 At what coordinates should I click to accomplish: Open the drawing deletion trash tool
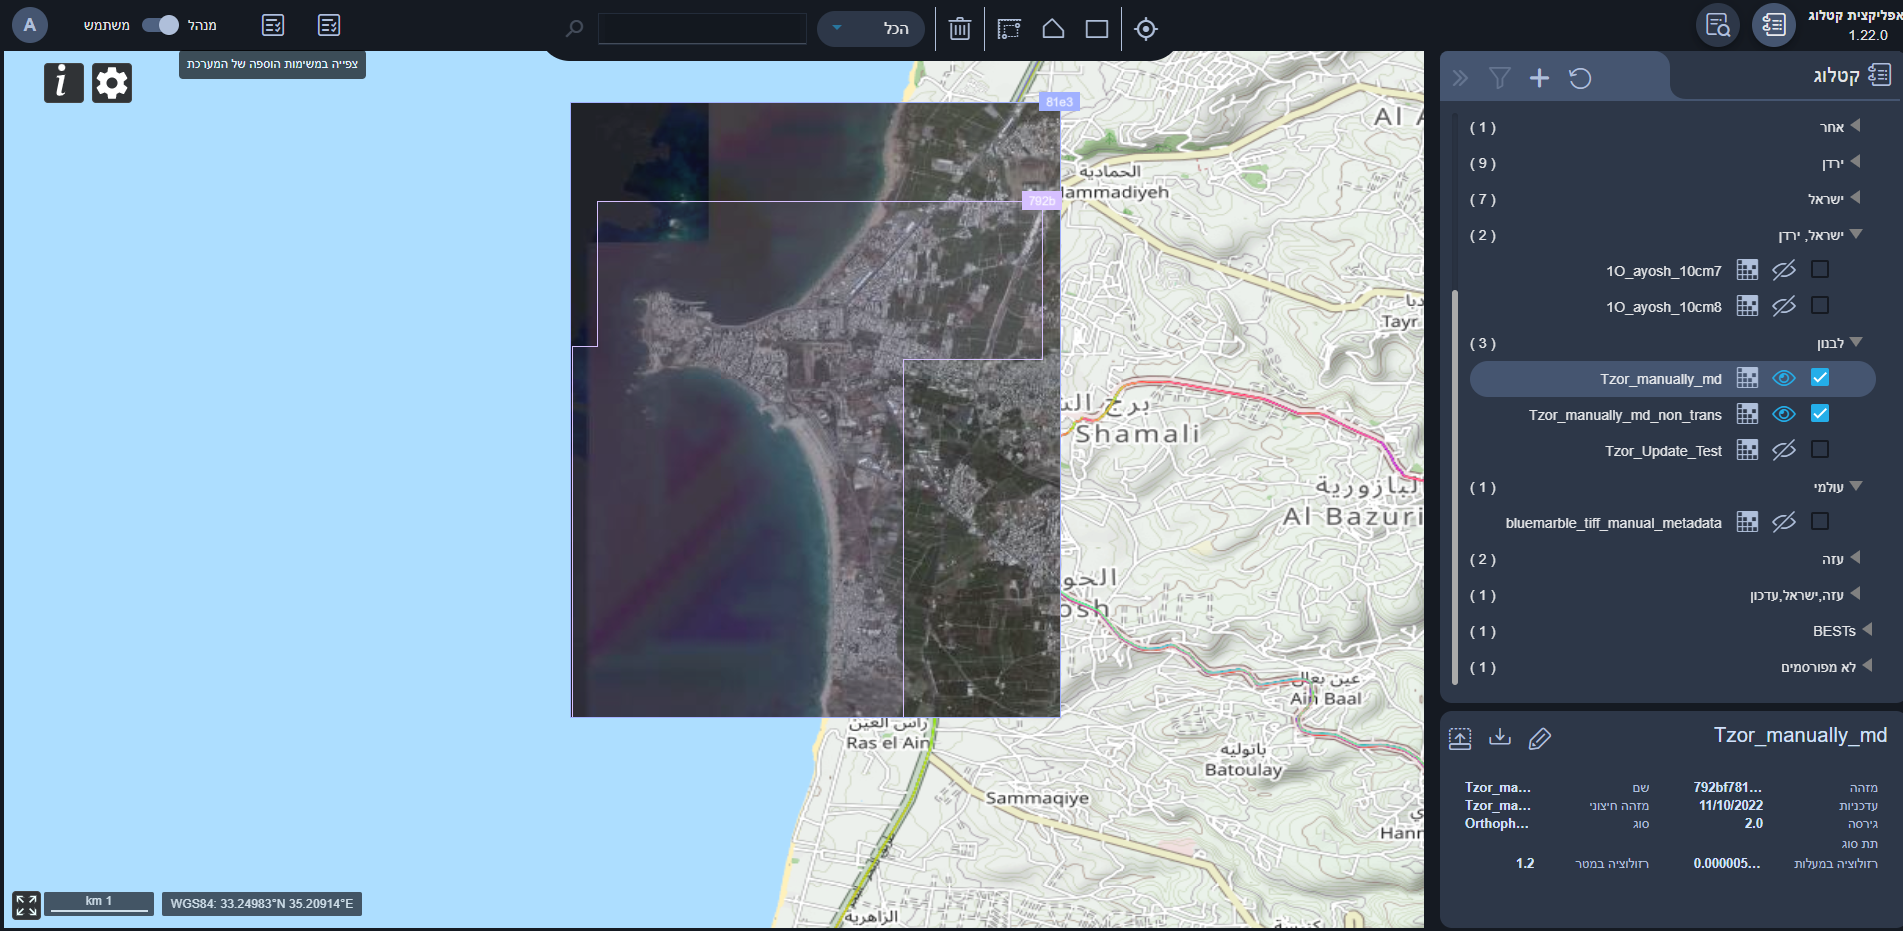(x=959, y=29)
